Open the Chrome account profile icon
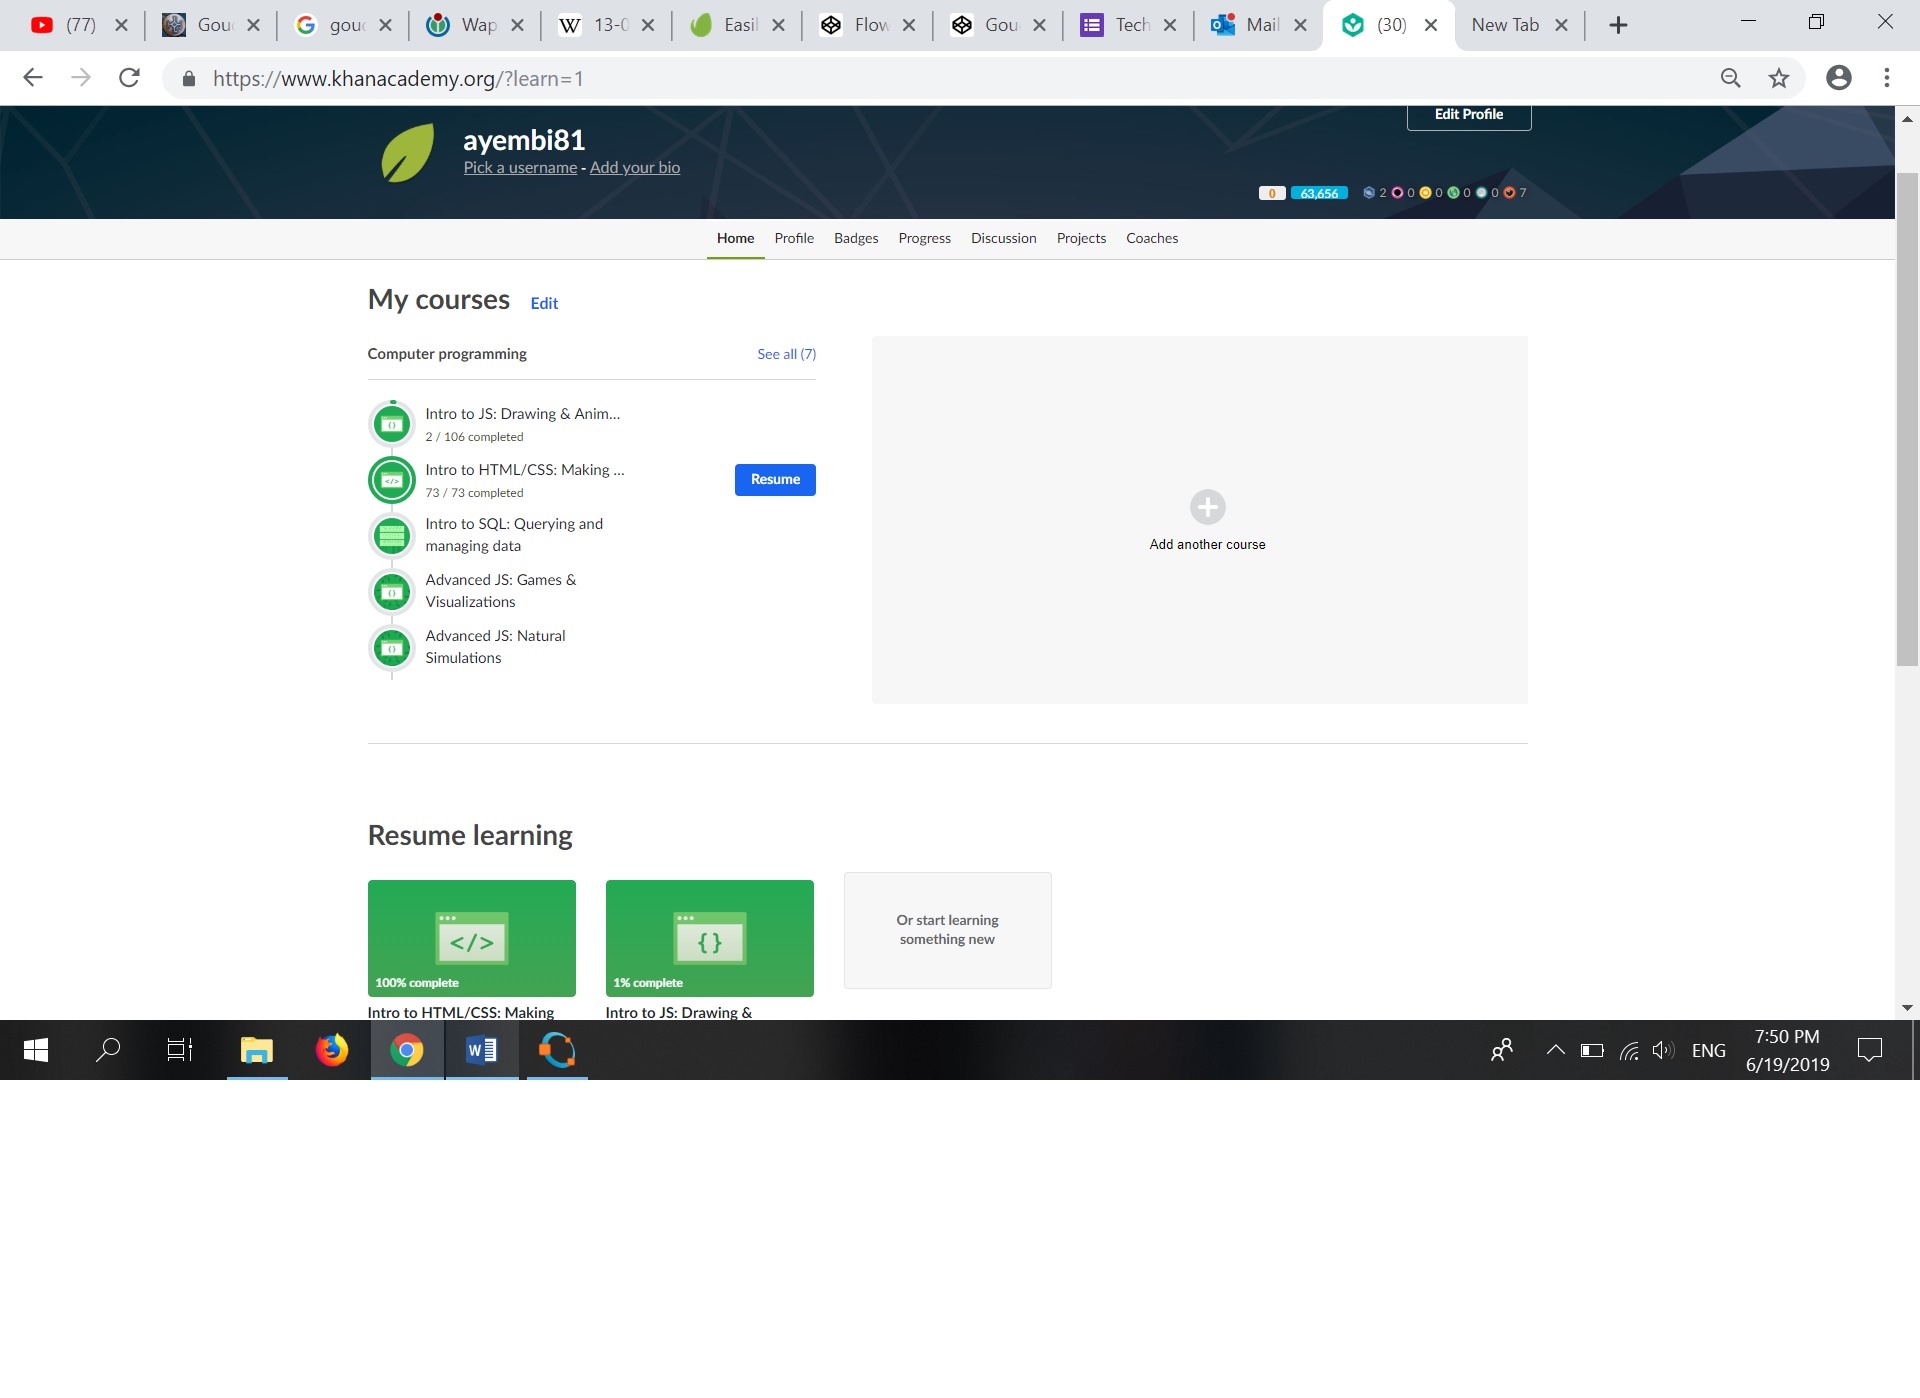Image resolution: width=1920 pixels, height=1398 pixels. point(1839,78)
